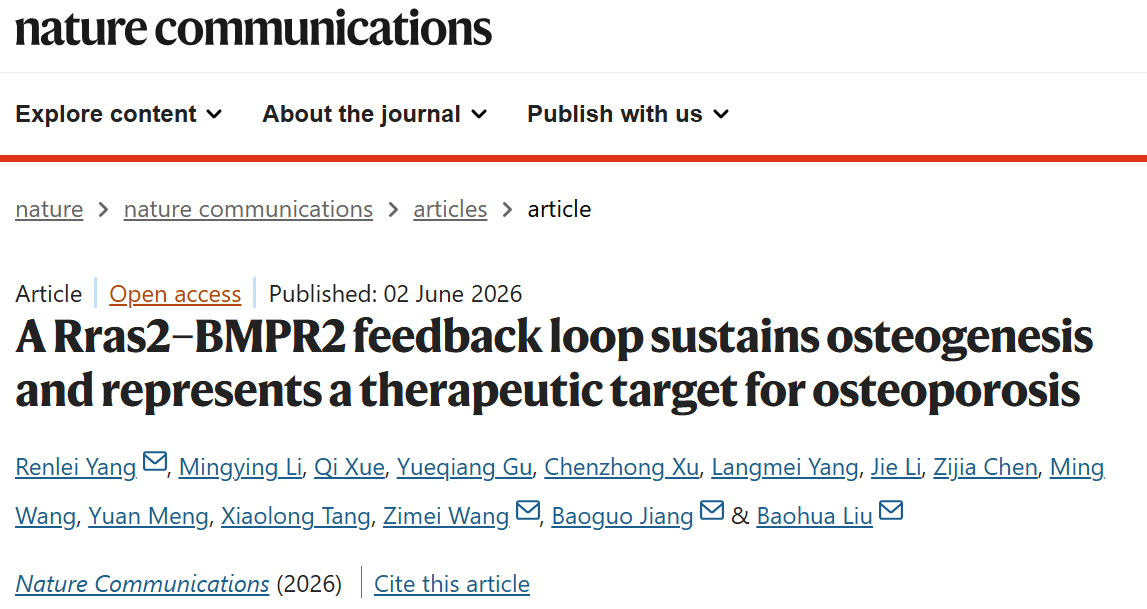1147x609 pixels.
Task: Open nature communications breadcrumb link
Action: pos(248,209)
